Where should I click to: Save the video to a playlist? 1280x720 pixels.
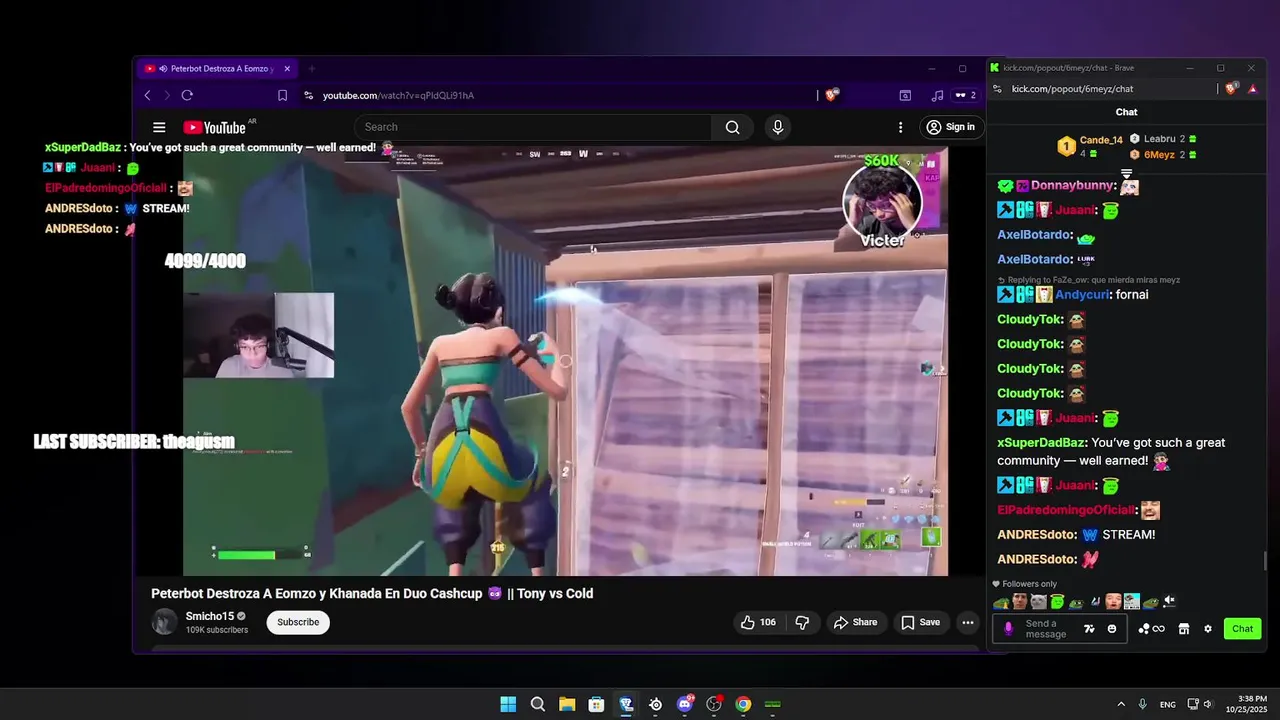(x=920, y=622)
